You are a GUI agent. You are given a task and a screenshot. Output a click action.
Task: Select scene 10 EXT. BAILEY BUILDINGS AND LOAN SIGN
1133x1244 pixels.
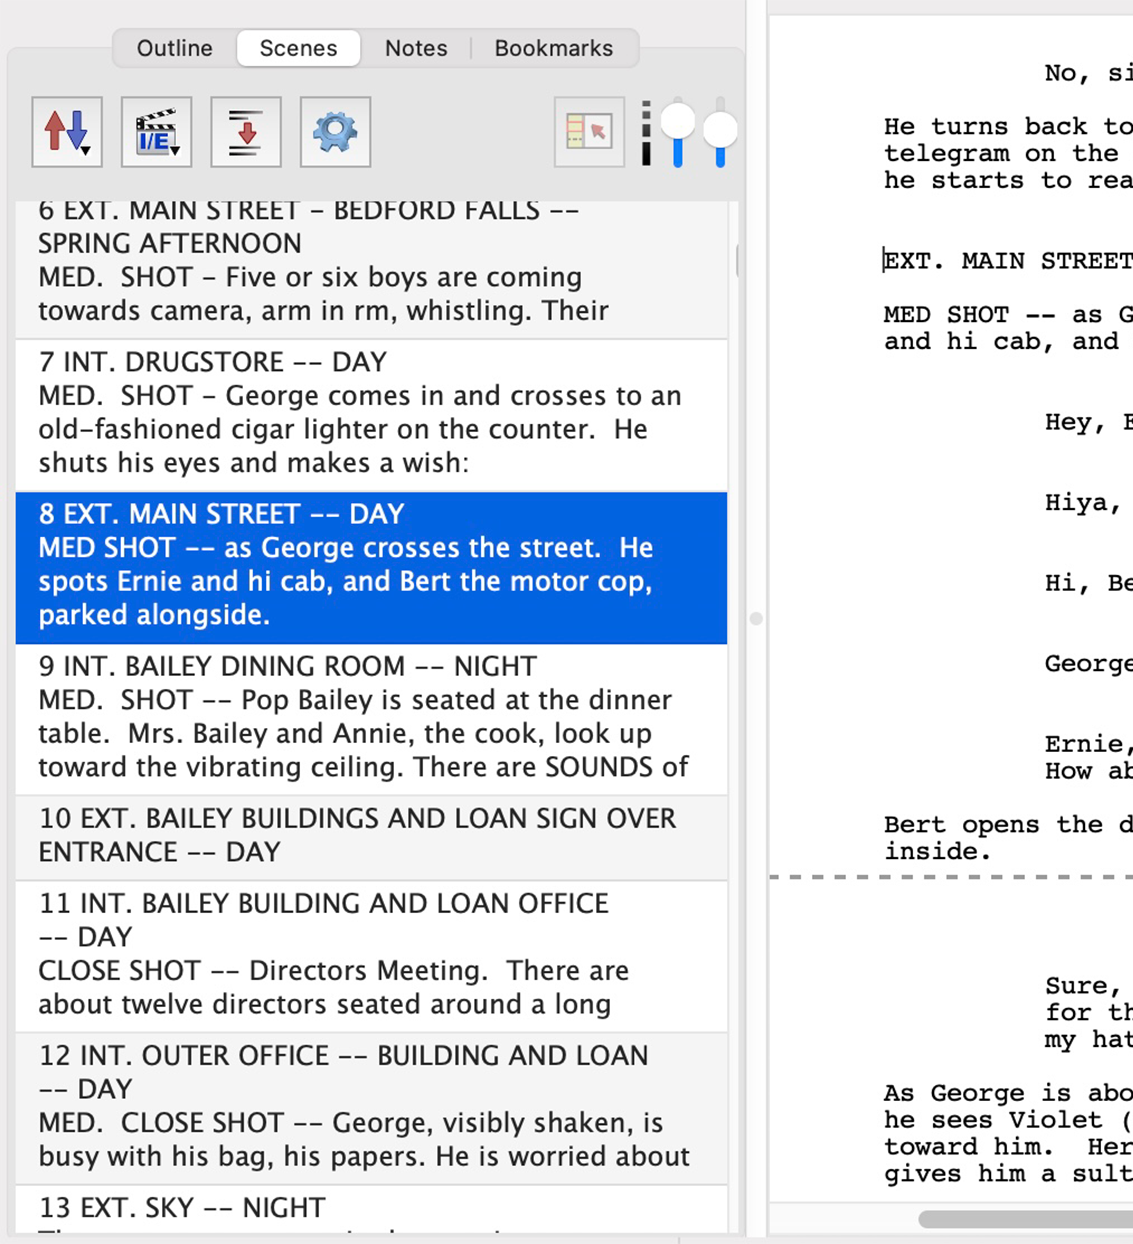[371, 837]
